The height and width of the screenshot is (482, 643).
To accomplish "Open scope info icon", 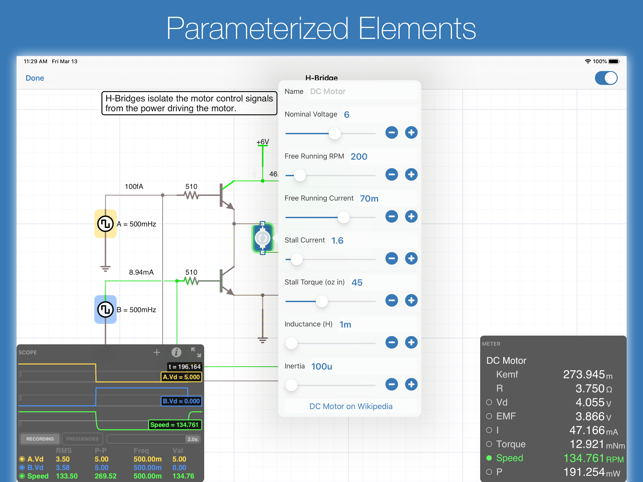I will (x=176, y=352).
